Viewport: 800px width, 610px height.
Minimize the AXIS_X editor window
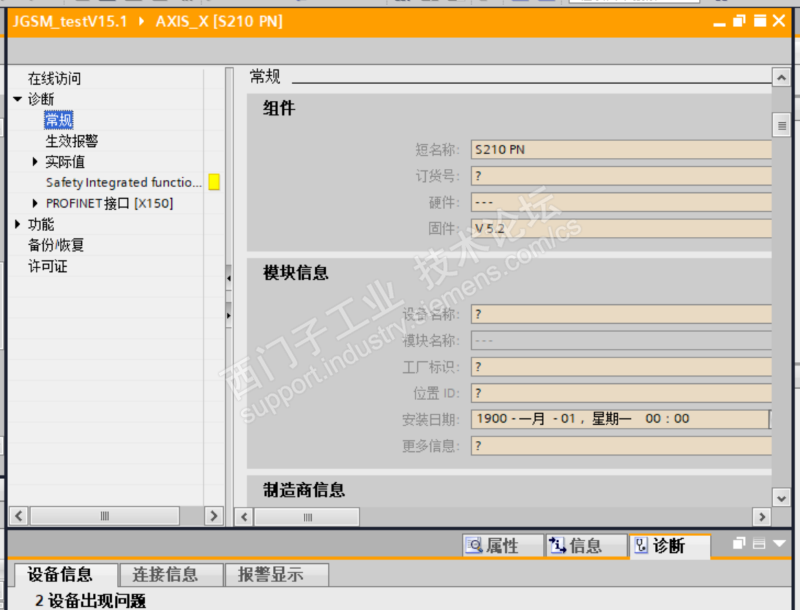(719, 22)
